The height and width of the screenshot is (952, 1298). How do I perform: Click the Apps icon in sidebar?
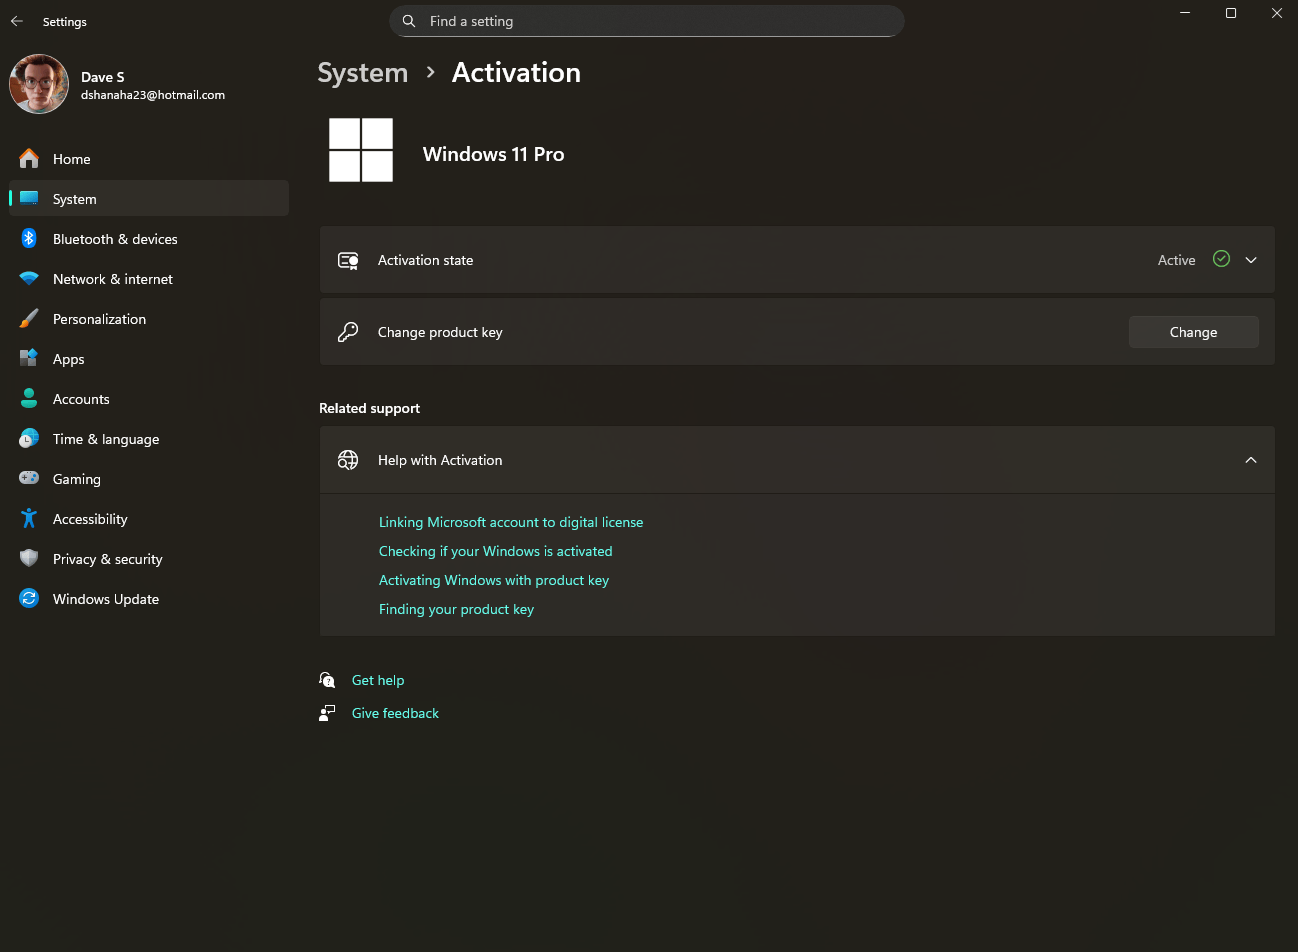click(29, 358)
